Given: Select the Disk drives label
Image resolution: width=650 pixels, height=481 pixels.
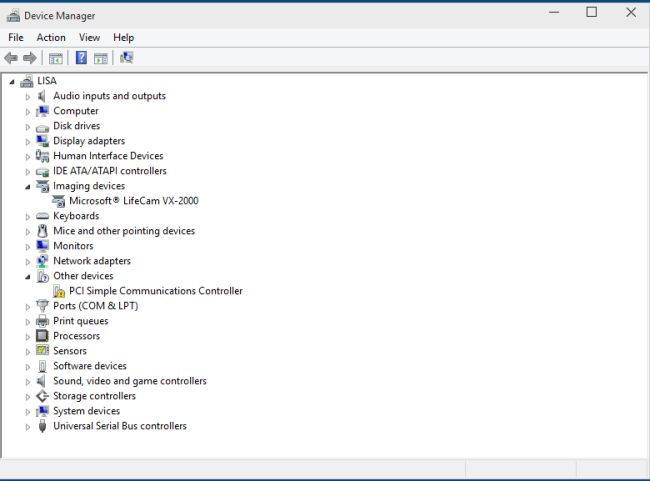Looking at the screenshot, I should [77, 126].
